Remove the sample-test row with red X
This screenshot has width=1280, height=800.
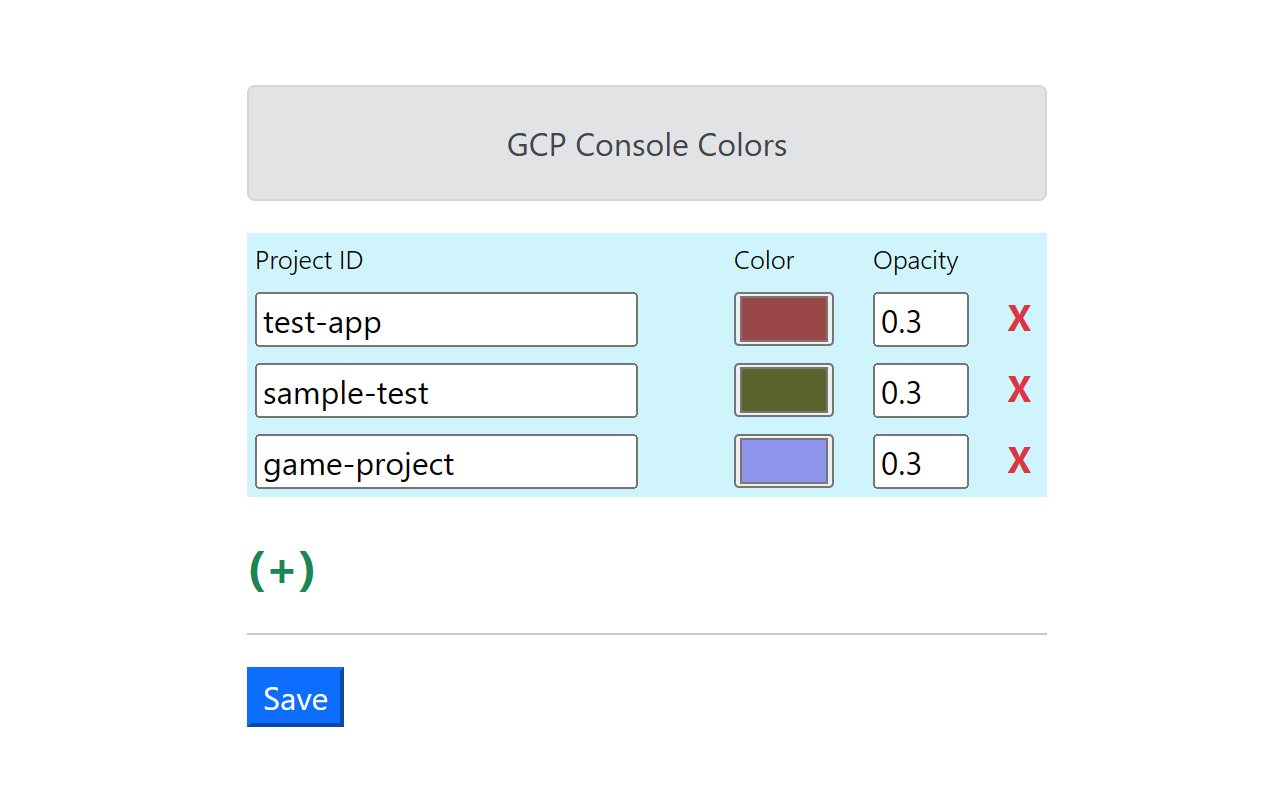pos(1019,390)
